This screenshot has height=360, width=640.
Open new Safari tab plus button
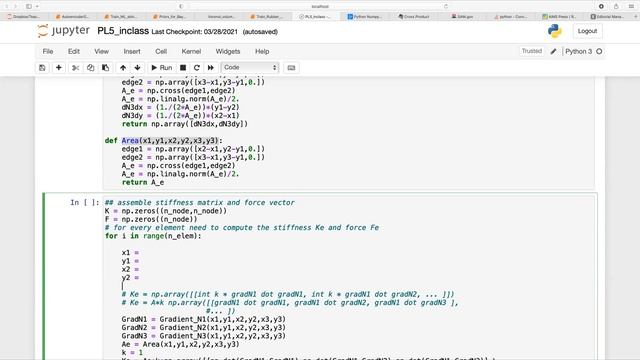[636, 17]
